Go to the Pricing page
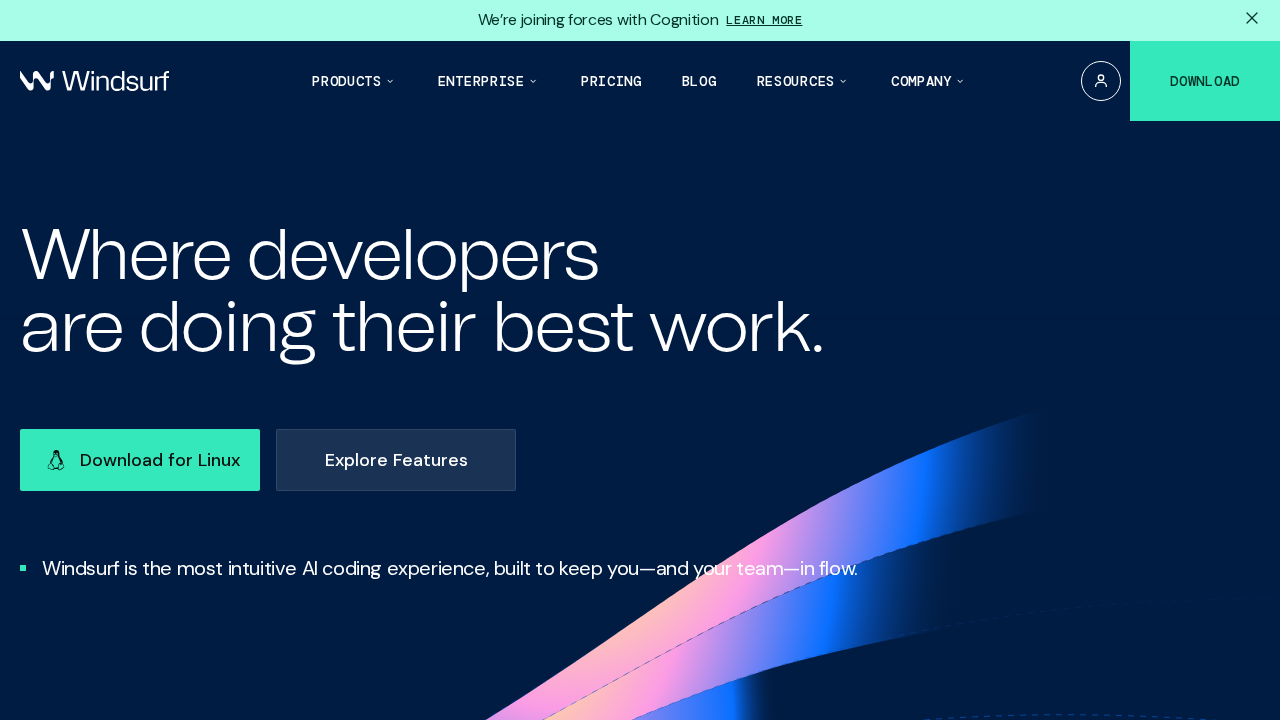 (x=611, y=81)
